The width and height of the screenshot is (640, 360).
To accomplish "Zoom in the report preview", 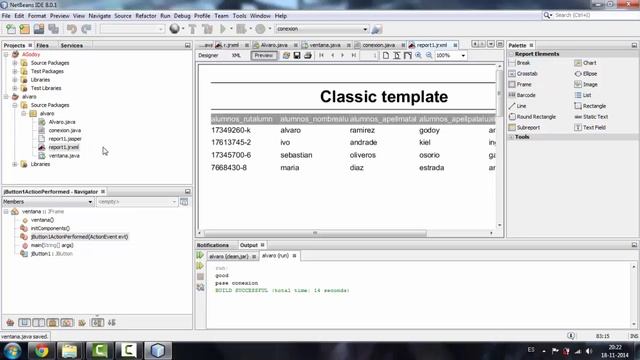I will [418, 55].
